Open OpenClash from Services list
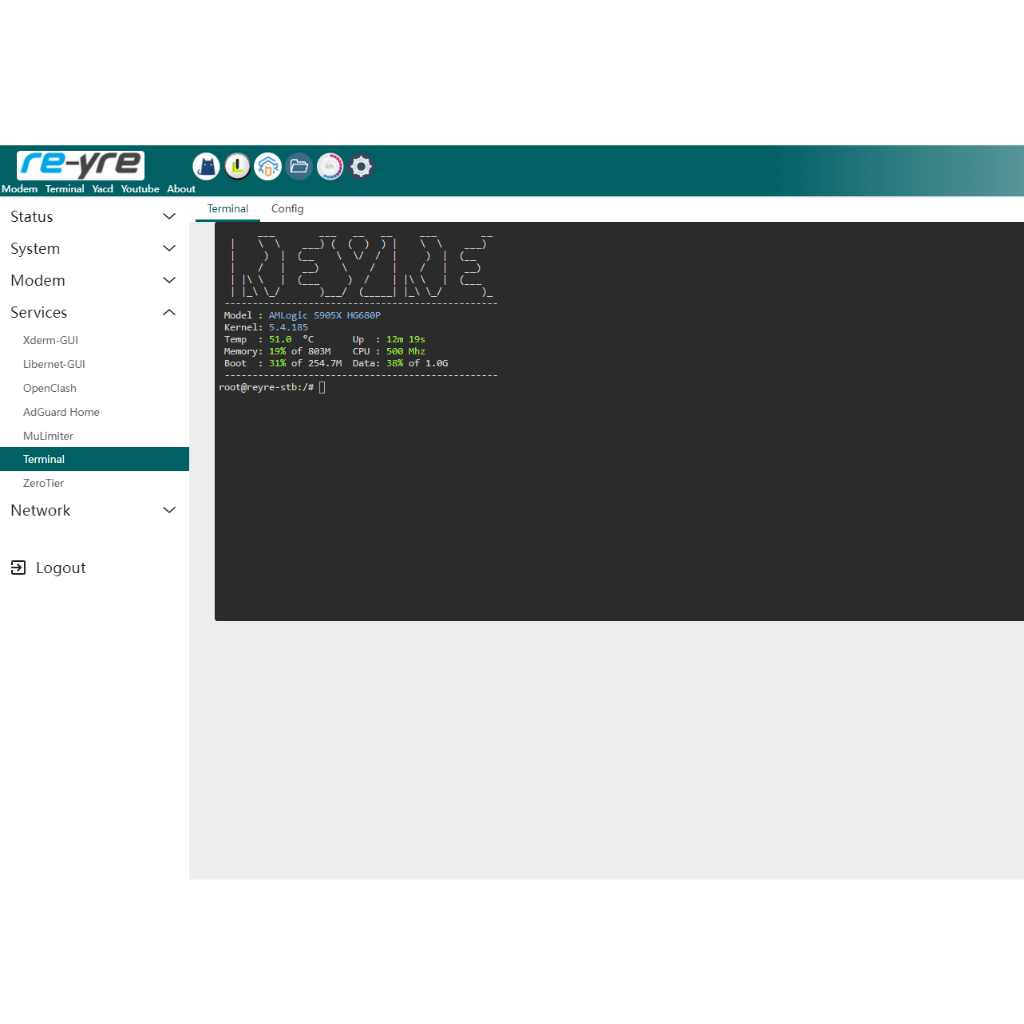Image resolution: width=1024 pixels, height=1024 pixels. (x=50, y=388)
